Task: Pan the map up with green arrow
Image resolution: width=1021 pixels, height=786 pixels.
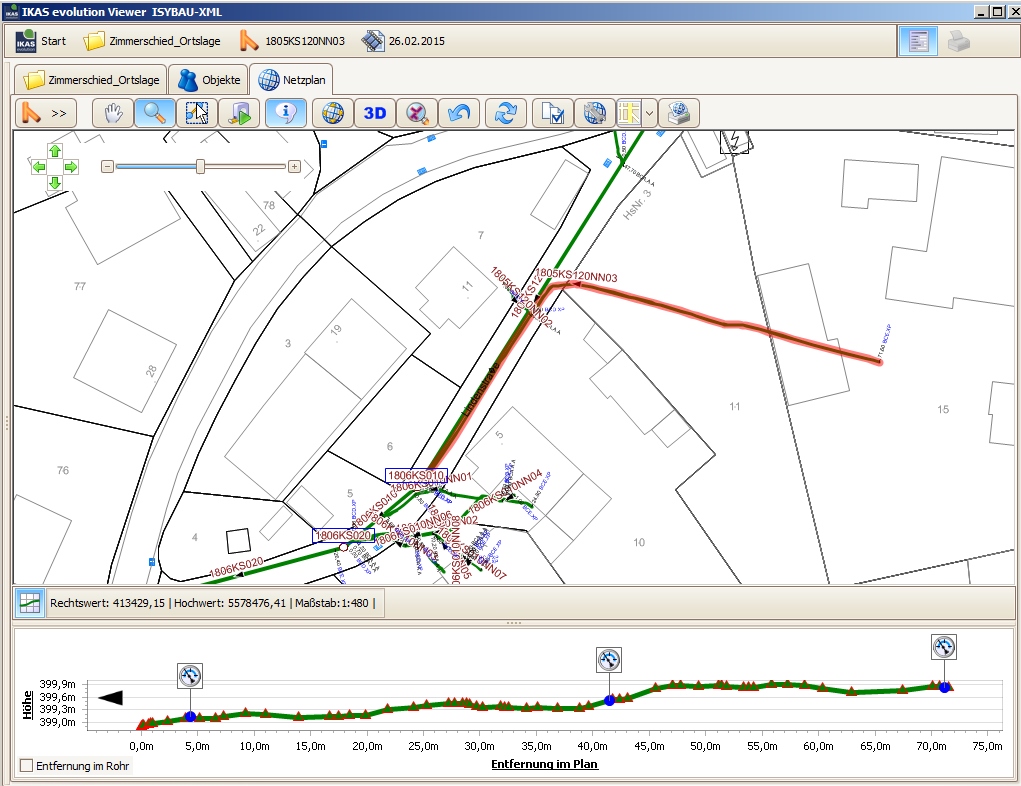Action: tap(55, 150)
